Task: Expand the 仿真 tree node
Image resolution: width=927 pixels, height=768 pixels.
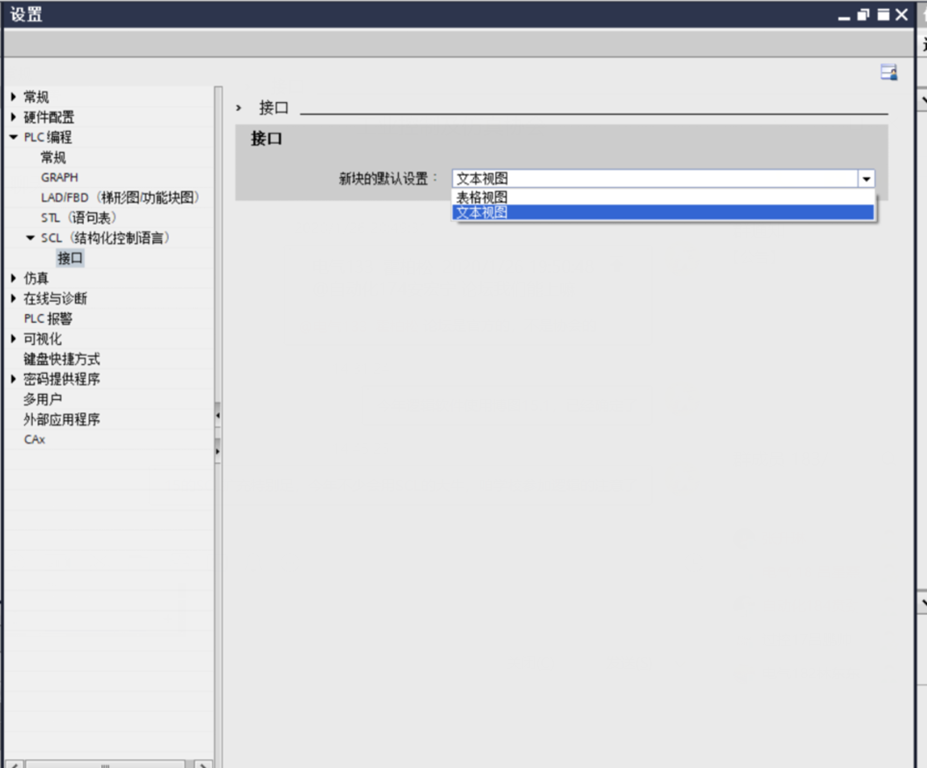Action: [12, 278]
